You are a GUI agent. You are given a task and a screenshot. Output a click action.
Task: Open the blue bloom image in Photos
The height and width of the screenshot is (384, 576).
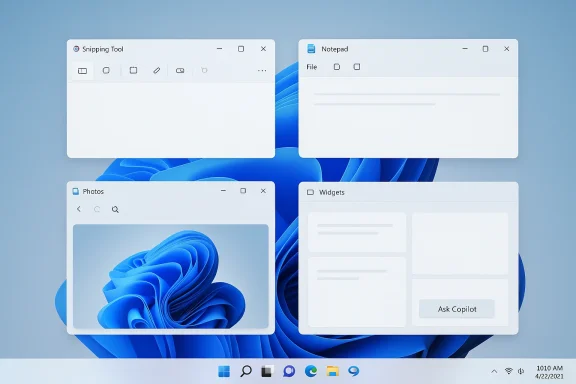[171, 276]
